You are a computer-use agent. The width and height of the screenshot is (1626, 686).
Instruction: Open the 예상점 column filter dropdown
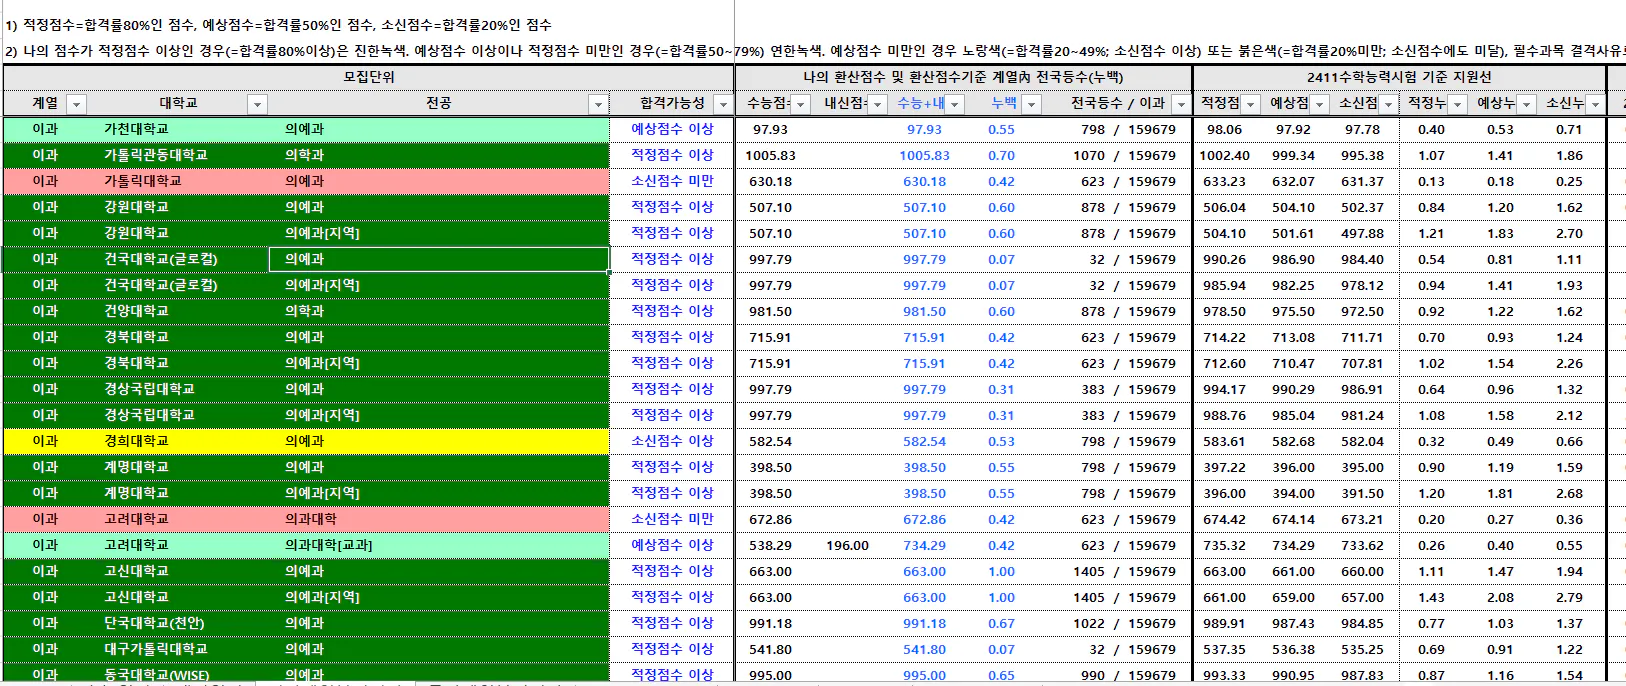1319,104
